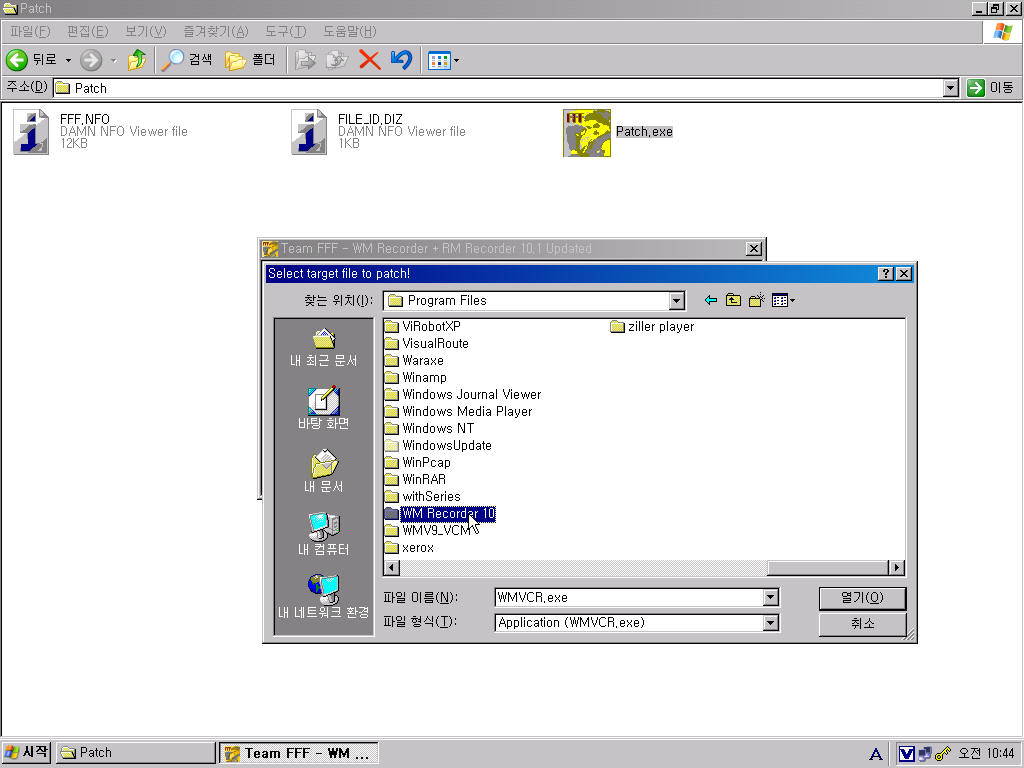Open the dialog view menu icon
The image size is (1024, 768).
coord(782,300)
